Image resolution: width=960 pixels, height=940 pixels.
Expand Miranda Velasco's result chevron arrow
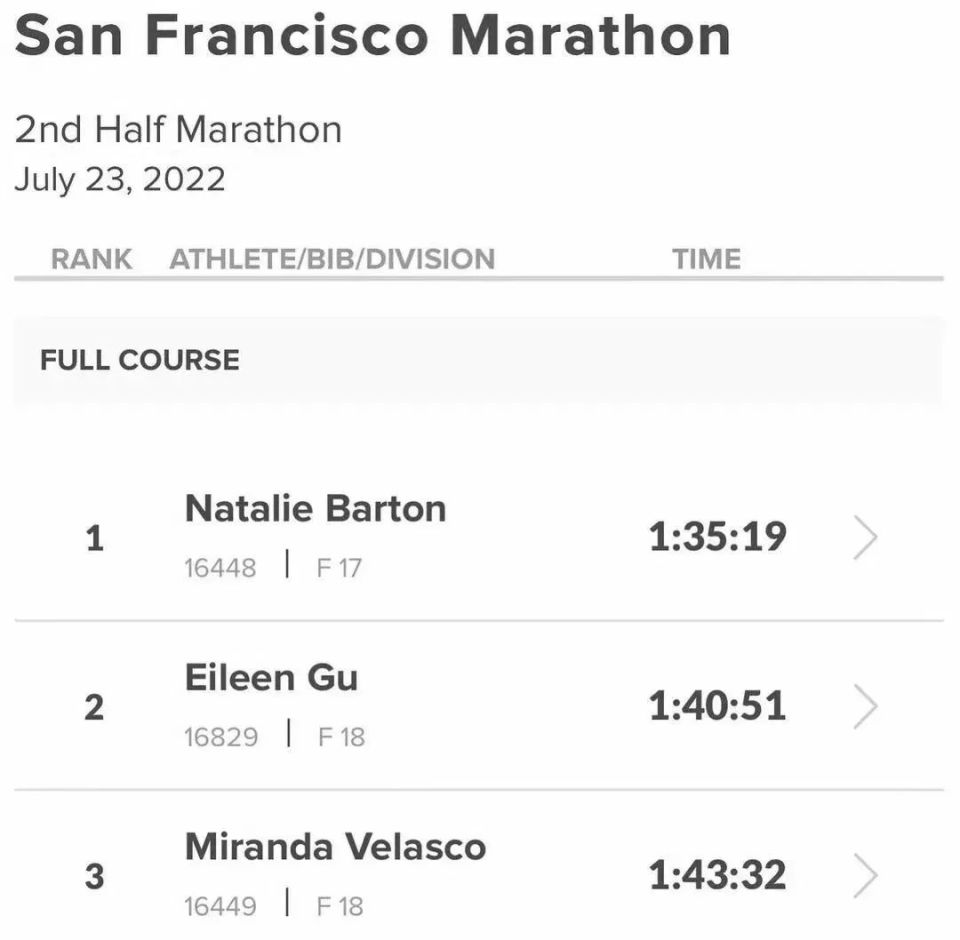(x=866, y=877)
